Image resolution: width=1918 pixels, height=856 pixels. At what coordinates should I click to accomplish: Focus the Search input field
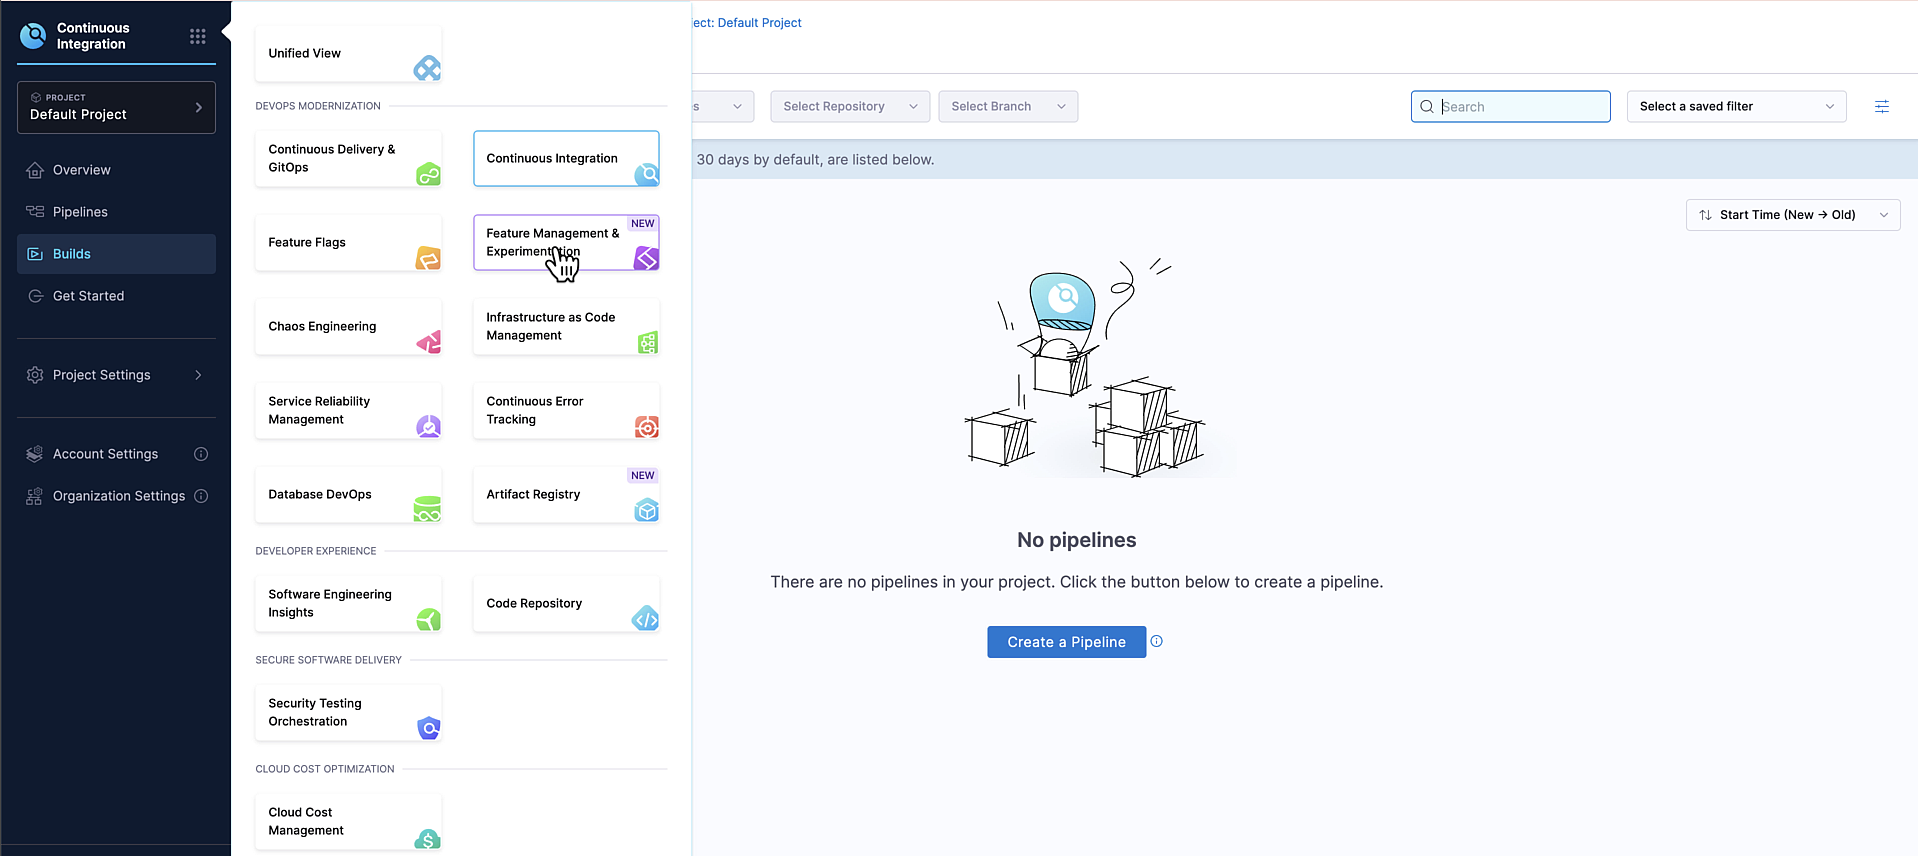pyautogui.click(x=1520, y=107)
